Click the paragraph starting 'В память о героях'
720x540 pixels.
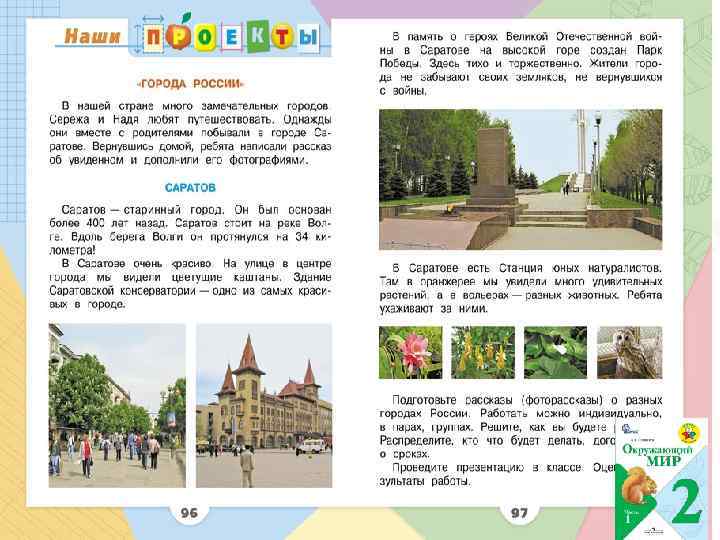[x=521, y=63]
